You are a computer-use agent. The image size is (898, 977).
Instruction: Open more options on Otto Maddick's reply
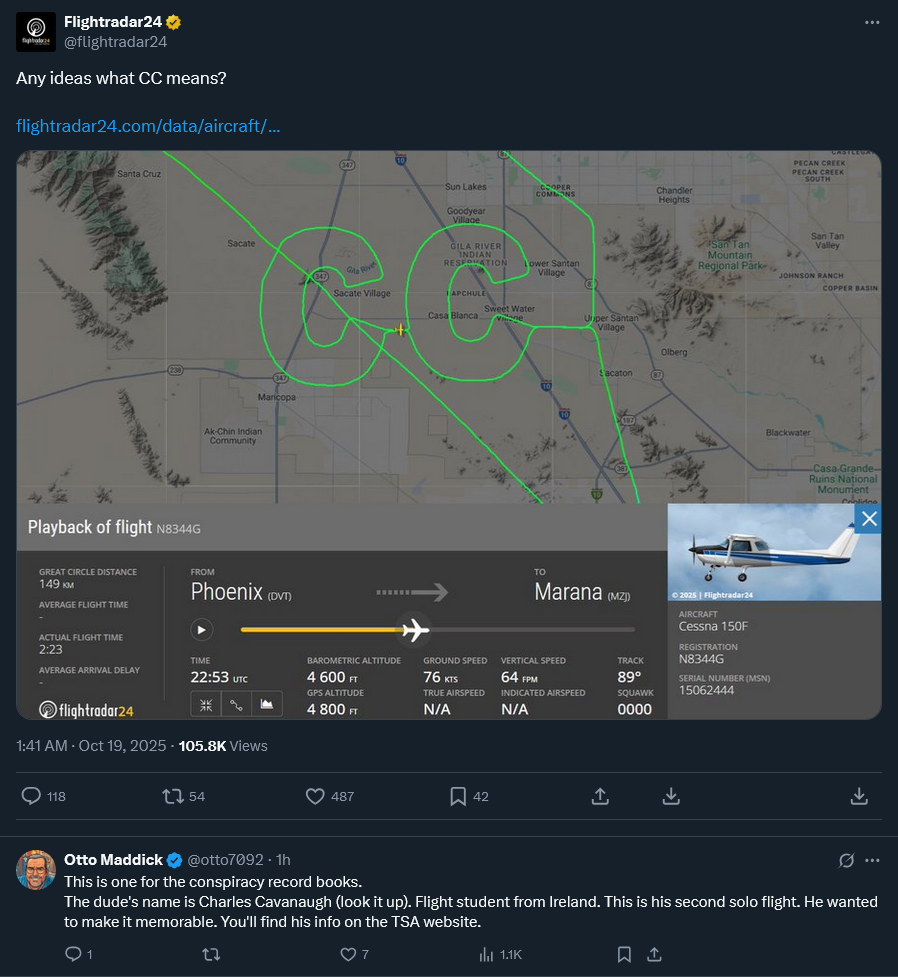[x=872, y=860]
